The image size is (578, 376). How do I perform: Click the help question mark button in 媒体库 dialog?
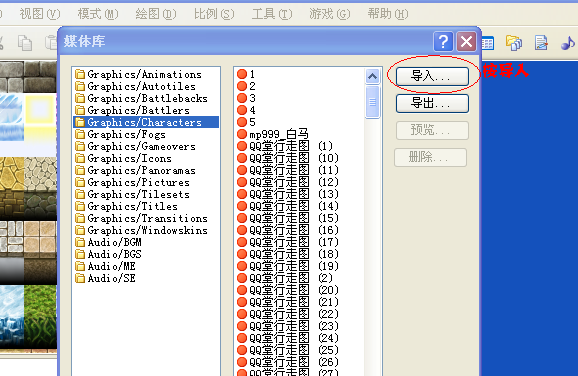click(443, 42)
